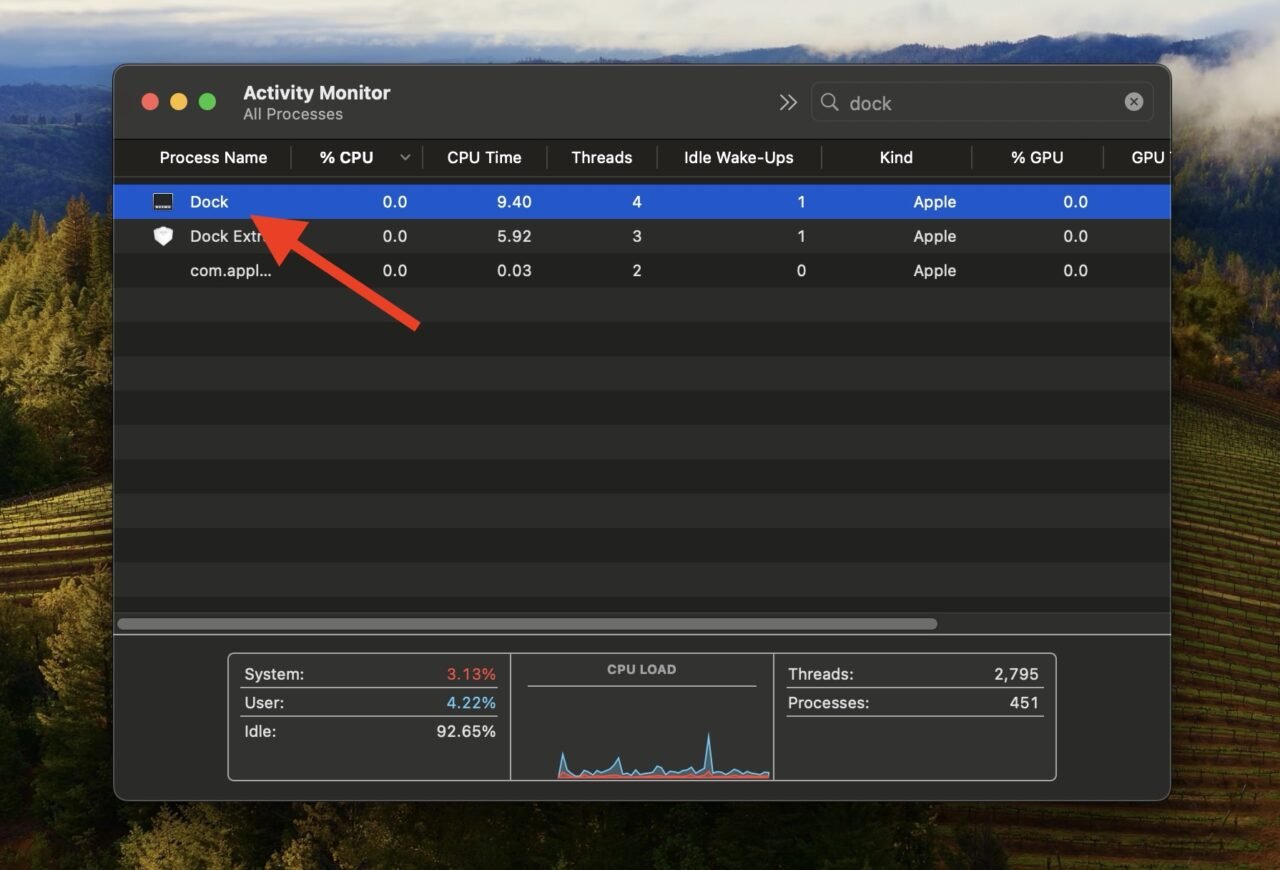Sort by Kind column header
The image size is (1280, 870).
coord(896,157)
